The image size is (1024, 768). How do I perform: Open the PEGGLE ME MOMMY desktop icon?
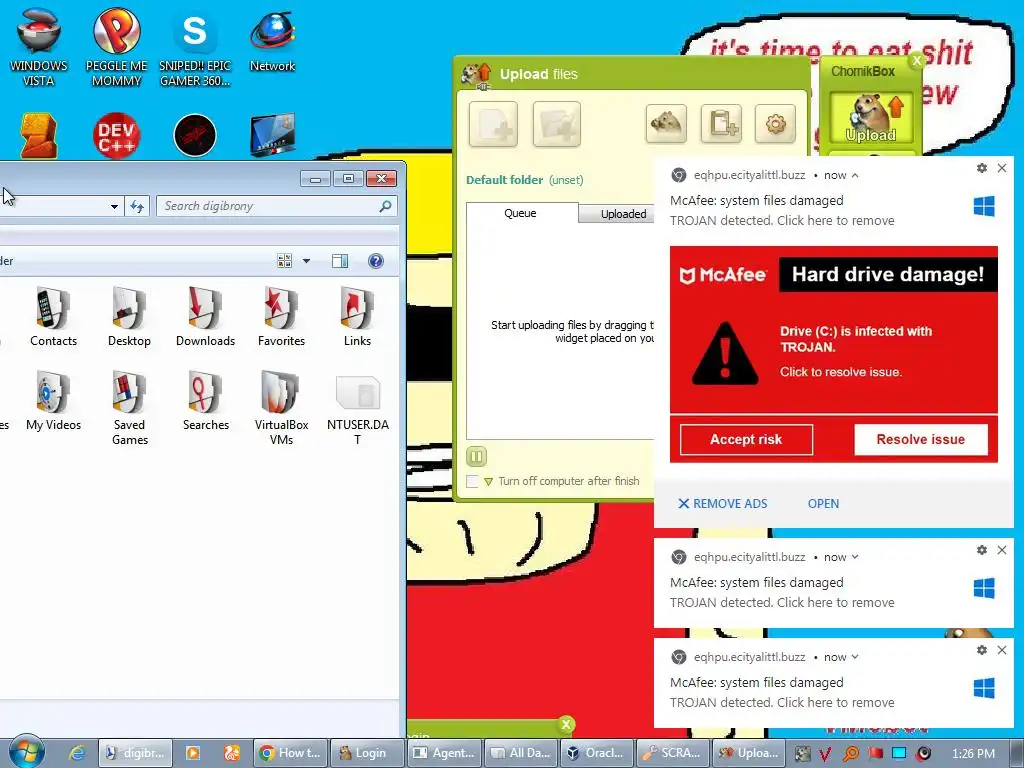click(116, 47)
